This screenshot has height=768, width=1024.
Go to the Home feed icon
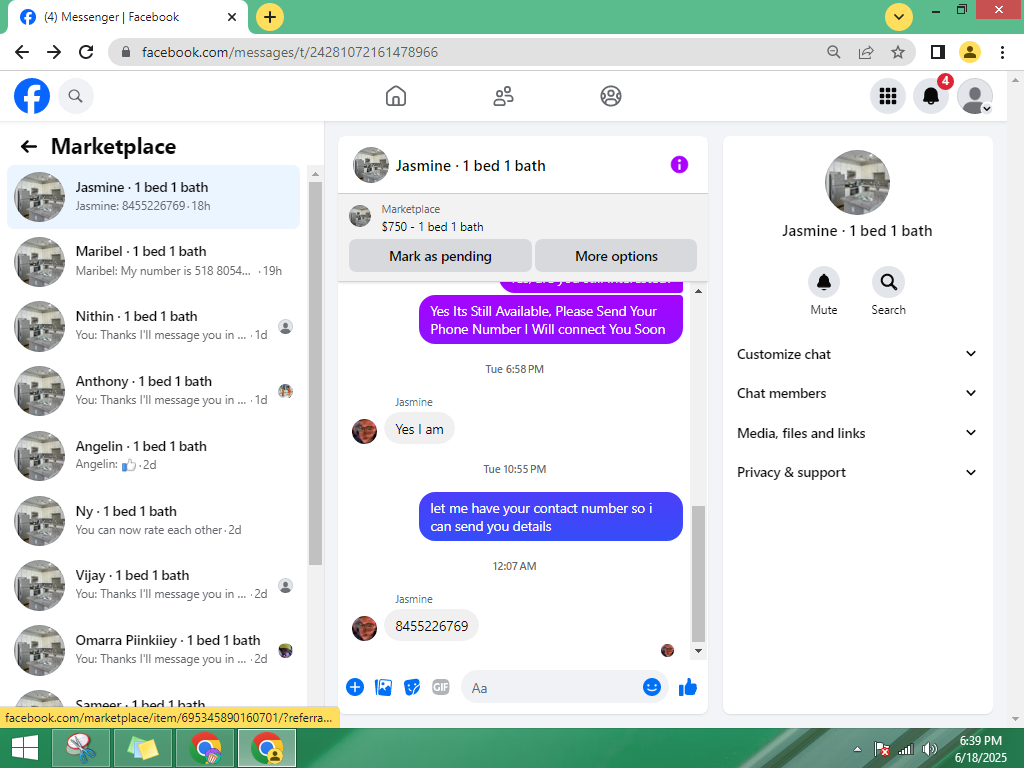tap(396, 96)
